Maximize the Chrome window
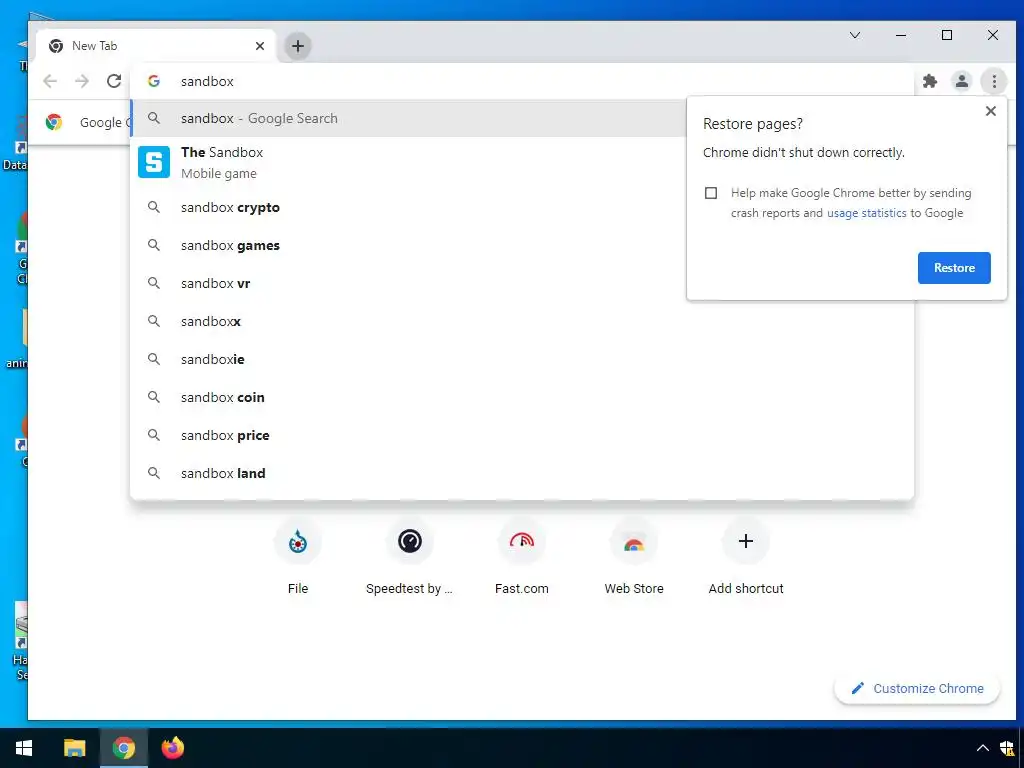This screenshot has width=1024, height=768. tap(947, 35)
